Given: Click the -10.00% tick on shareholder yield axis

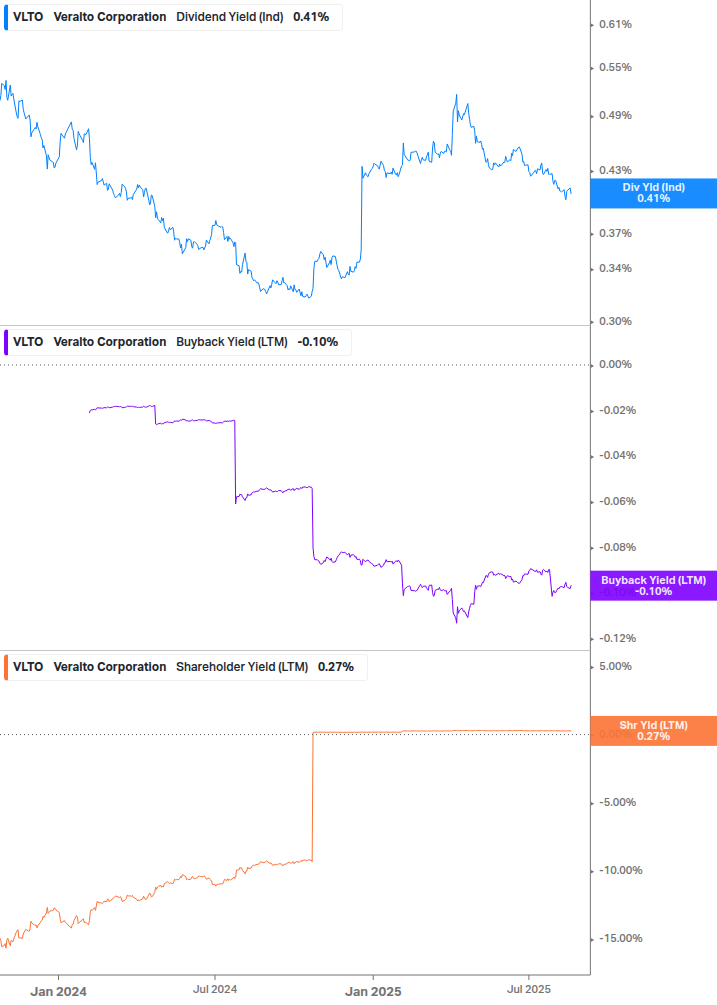Looking at the screenshot, I should (620, 870).
